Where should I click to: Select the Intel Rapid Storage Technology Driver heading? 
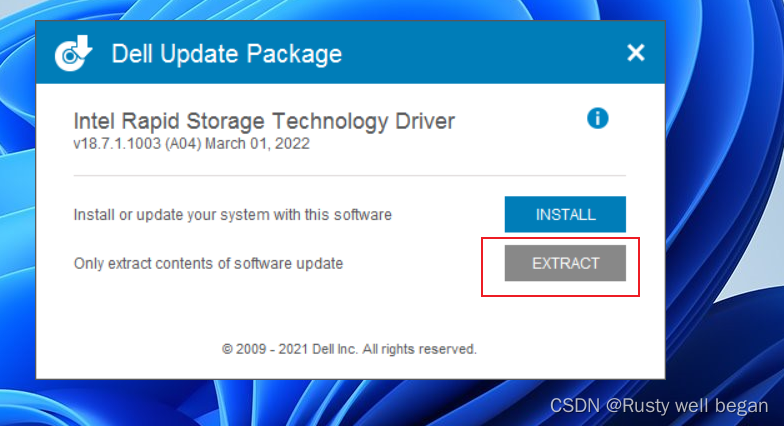pos(264,121)
